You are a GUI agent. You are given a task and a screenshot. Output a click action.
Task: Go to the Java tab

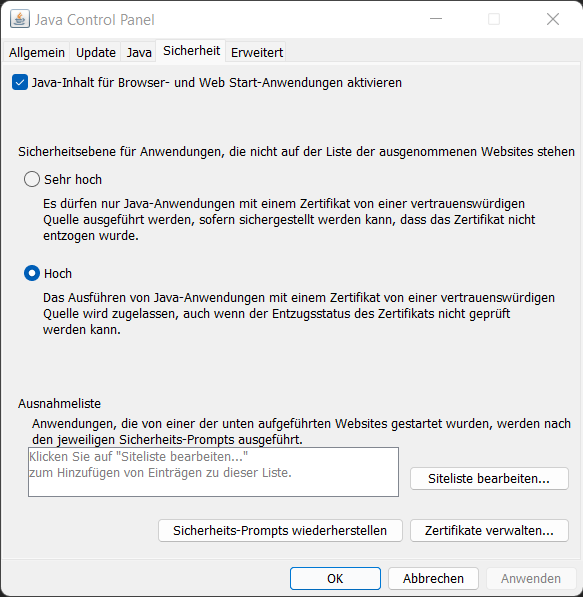[x=139, y=52]
